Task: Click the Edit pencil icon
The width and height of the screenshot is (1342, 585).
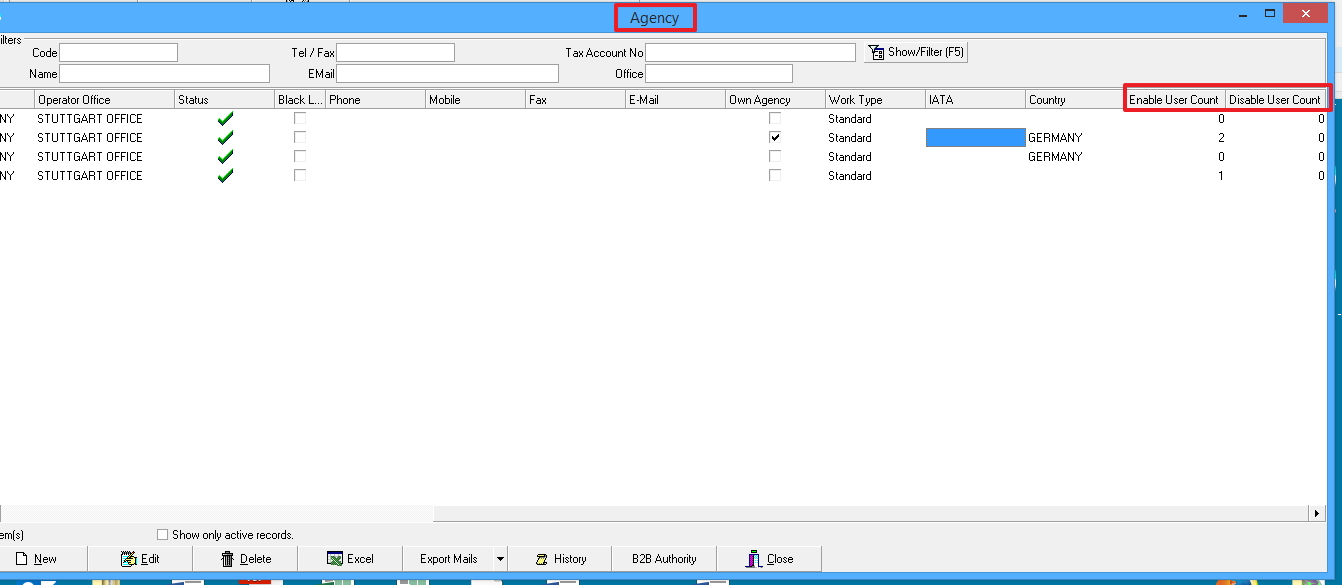Action: (128, 559)
